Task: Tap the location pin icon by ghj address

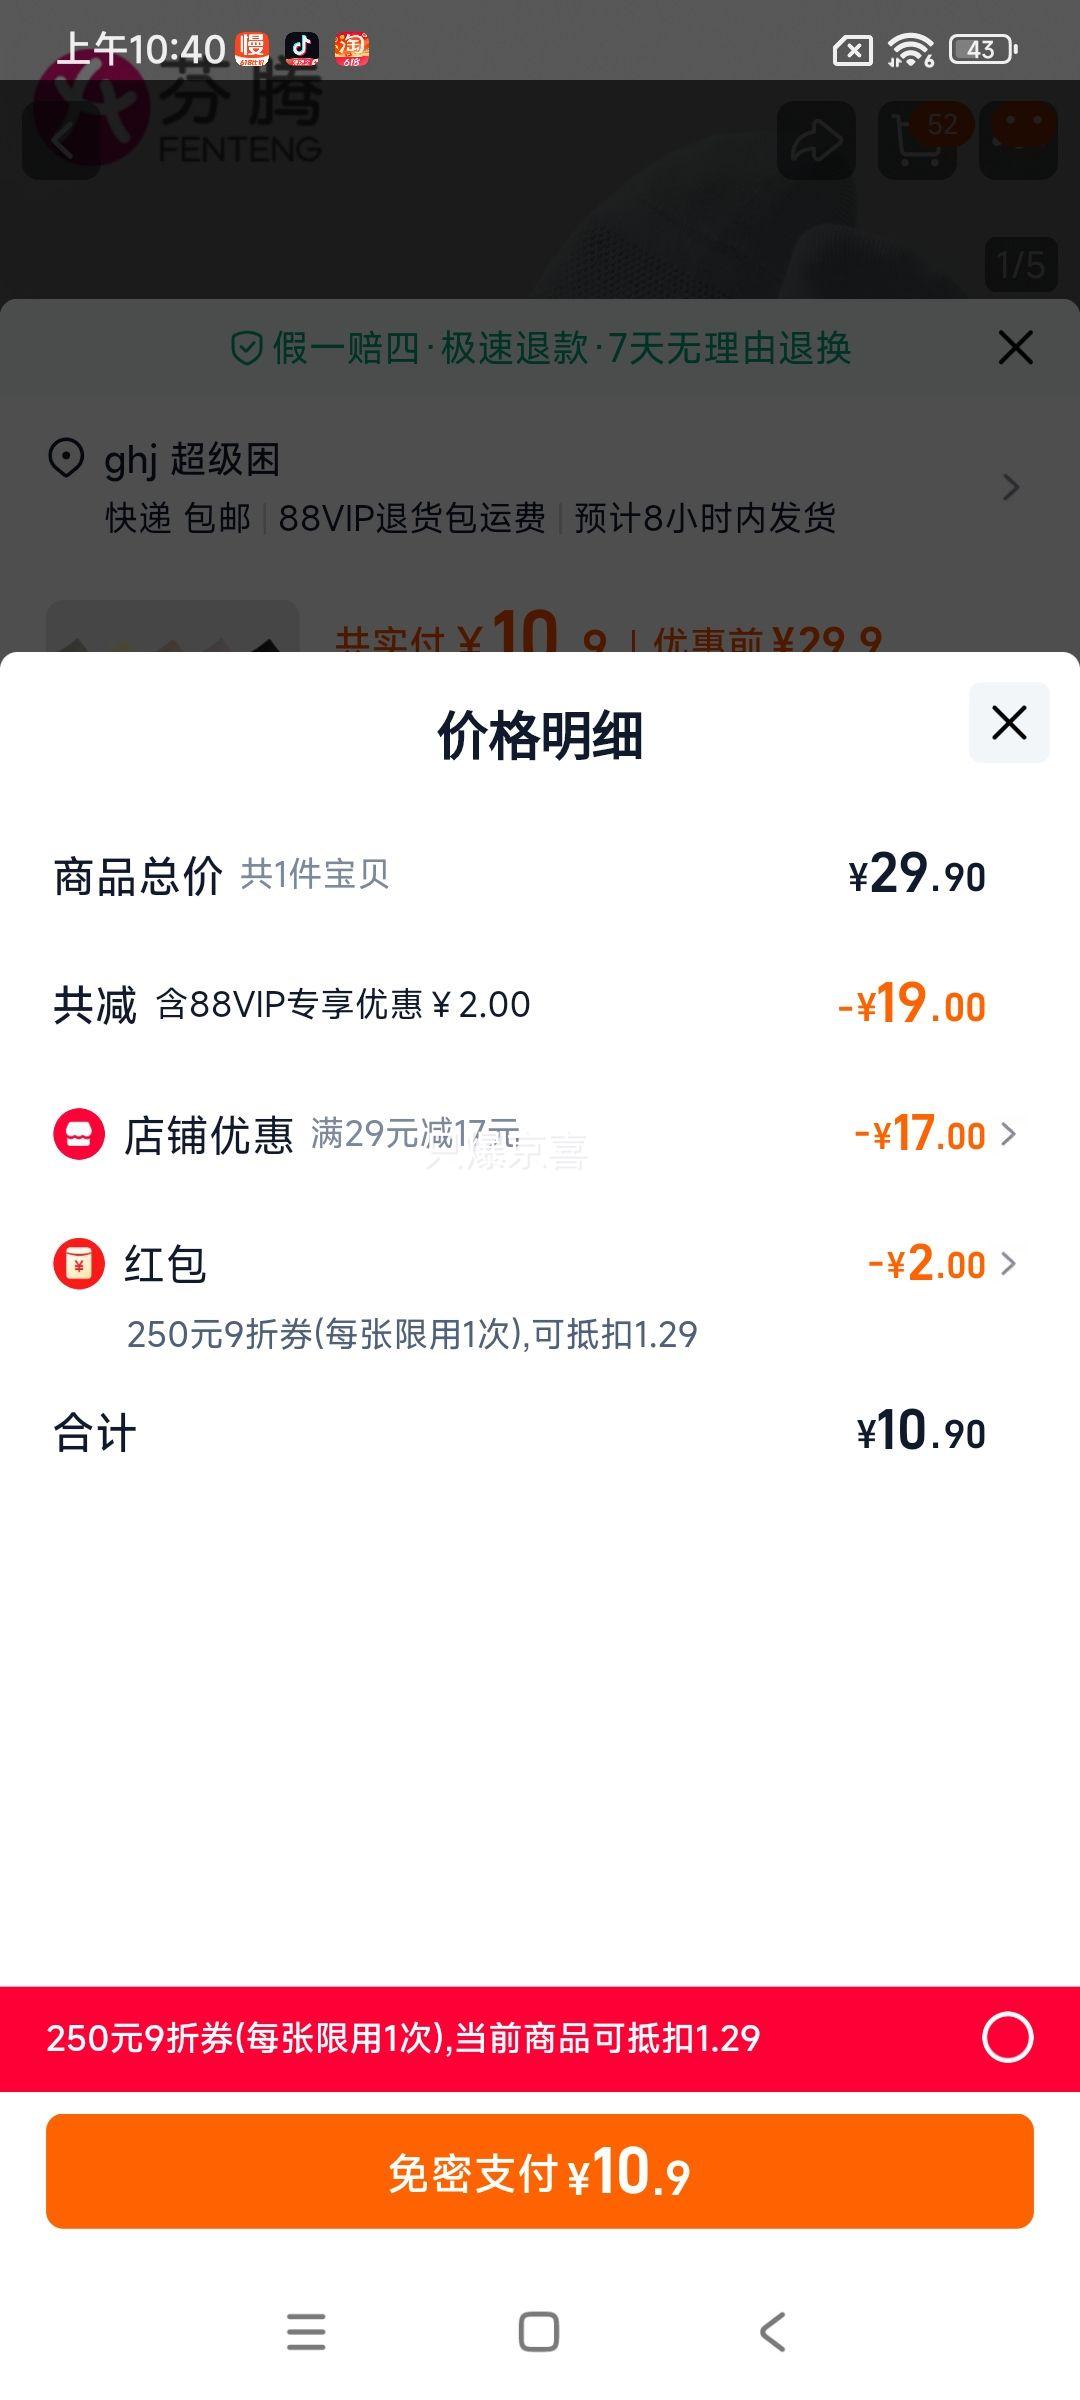Action: (66, 459)
